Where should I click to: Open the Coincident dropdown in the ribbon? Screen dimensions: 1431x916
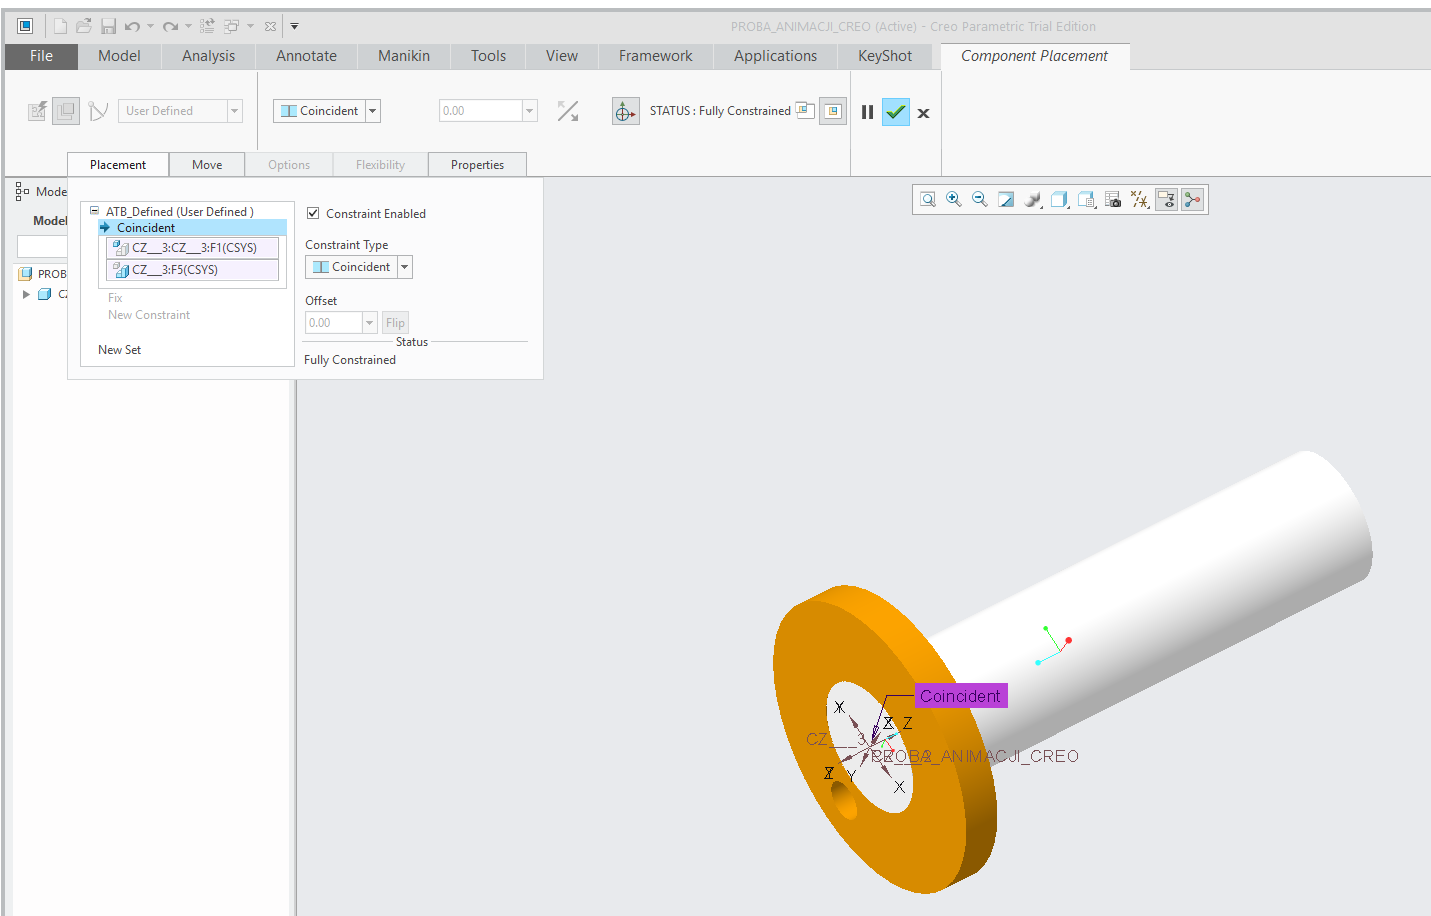click(x=373, y=111)
